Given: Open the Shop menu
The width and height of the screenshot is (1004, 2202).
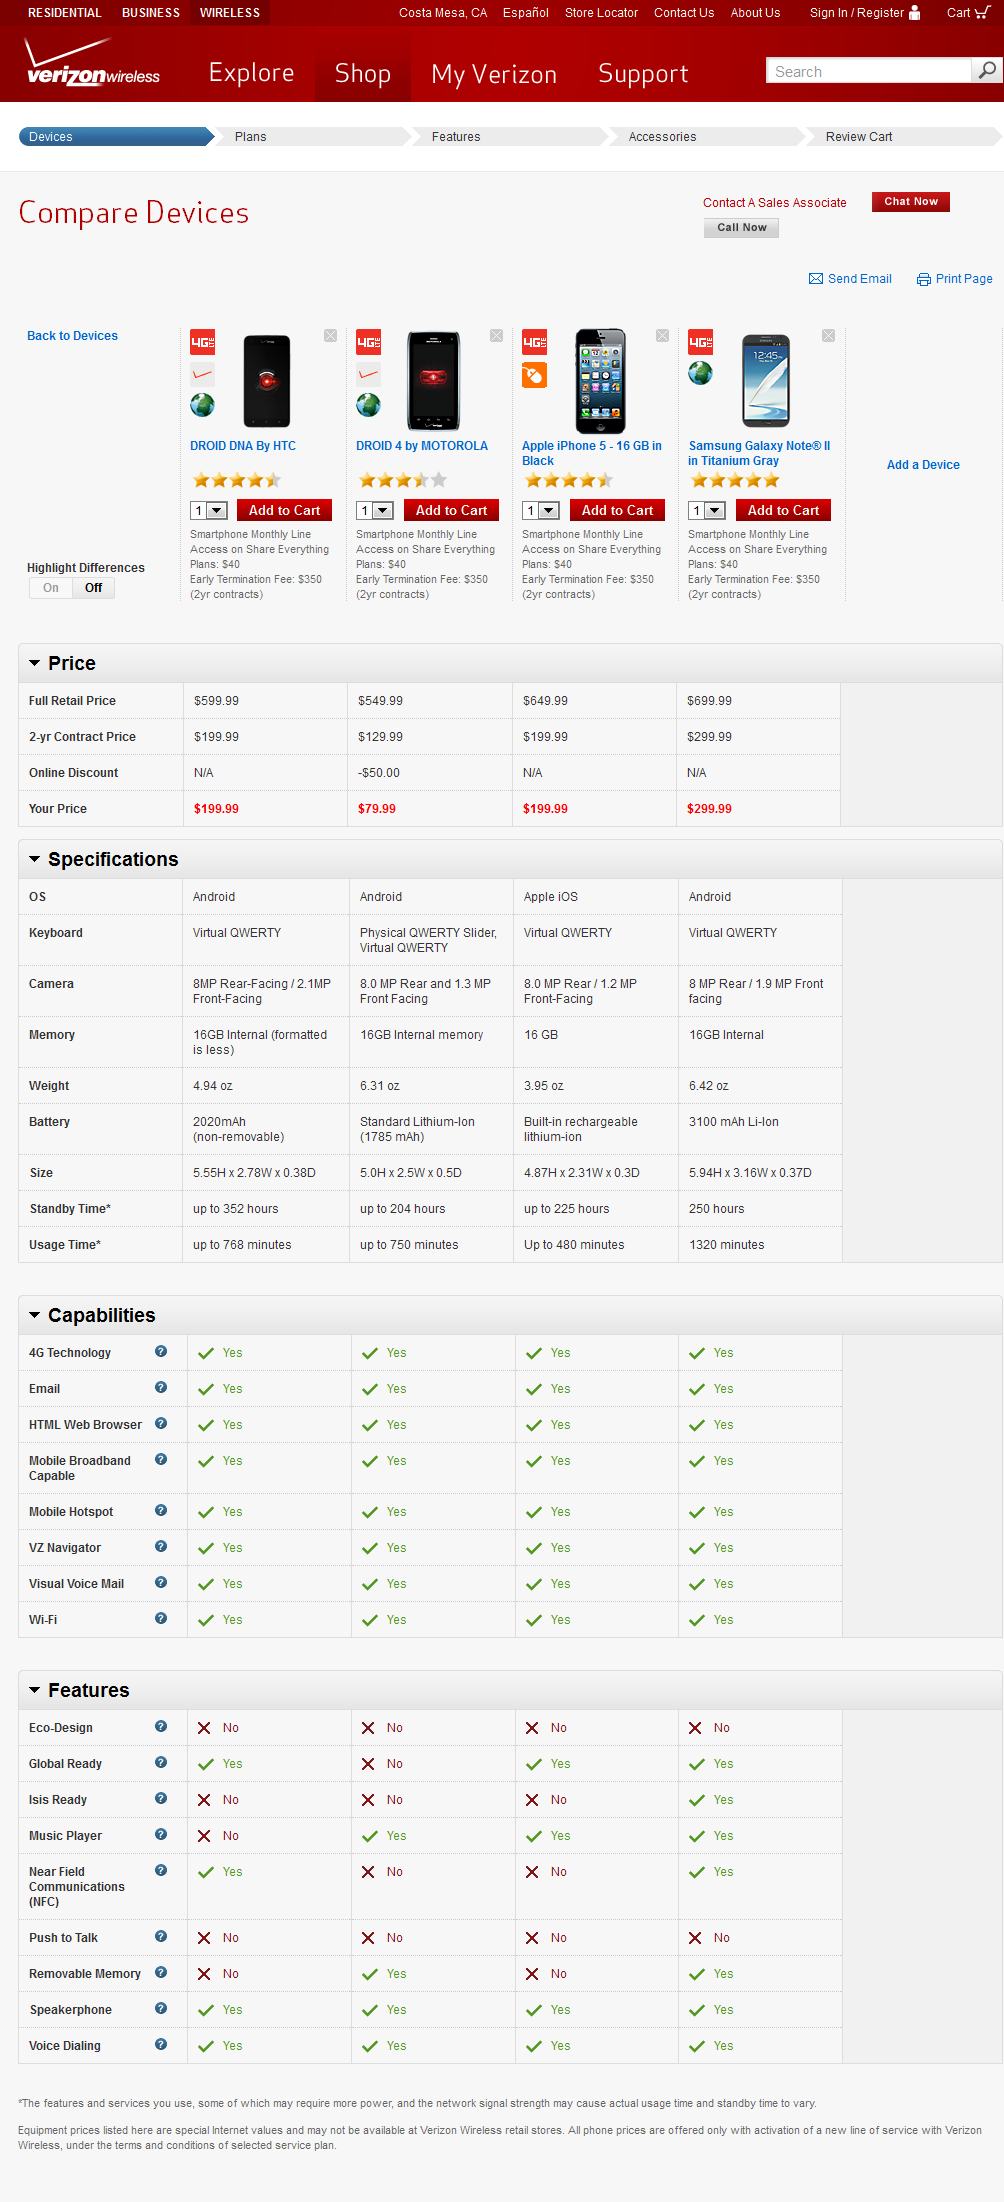Looking at the screenshot, I should point(362,74).
